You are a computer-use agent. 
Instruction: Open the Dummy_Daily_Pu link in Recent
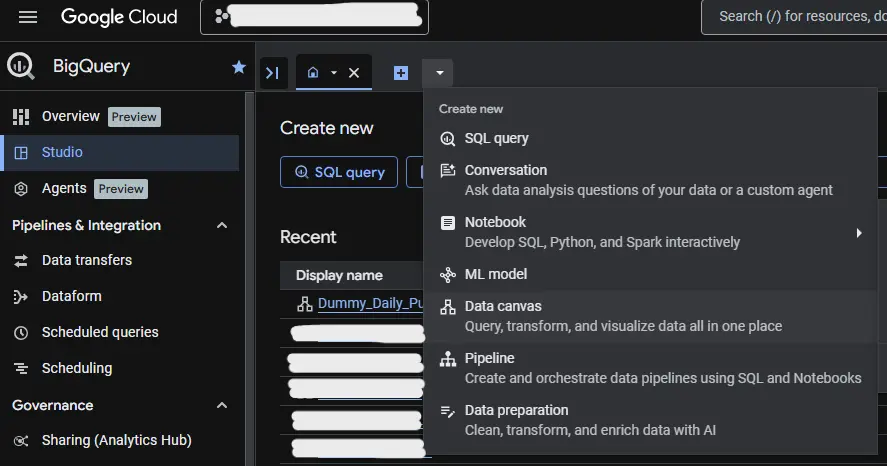[x=371, y=304]
